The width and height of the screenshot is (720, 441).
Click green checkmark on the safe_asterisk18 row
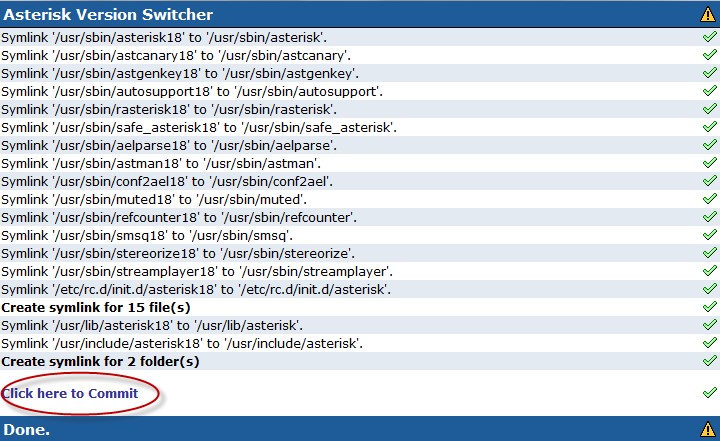(710, 126)
